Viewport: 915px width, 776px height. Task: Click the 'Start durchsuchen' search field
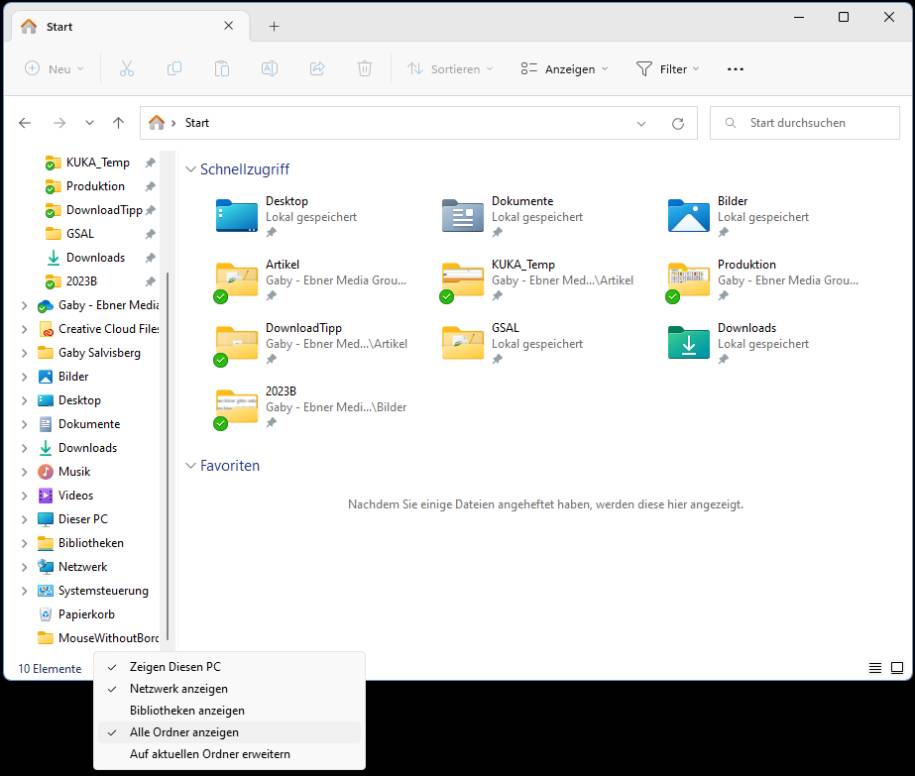coord(804,122)
